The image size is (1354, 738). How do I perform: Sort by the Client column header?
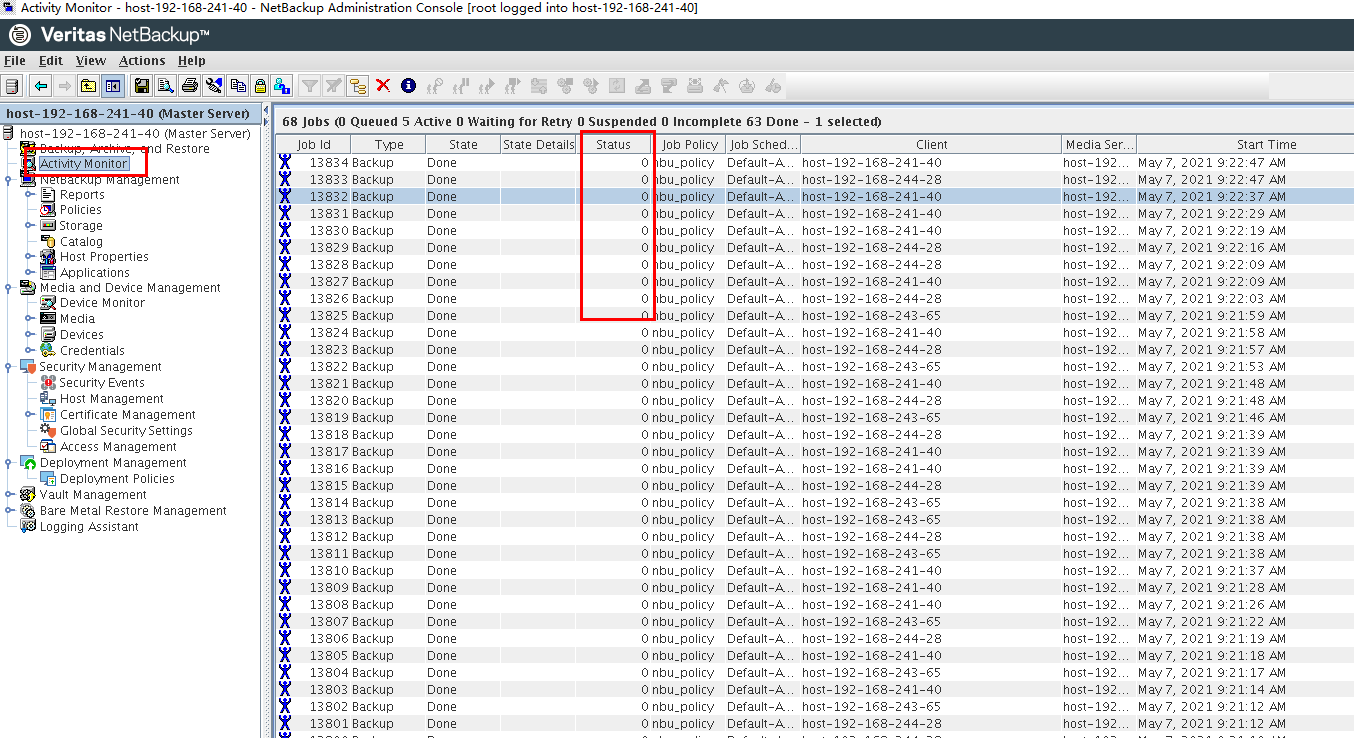click(931, 145)
